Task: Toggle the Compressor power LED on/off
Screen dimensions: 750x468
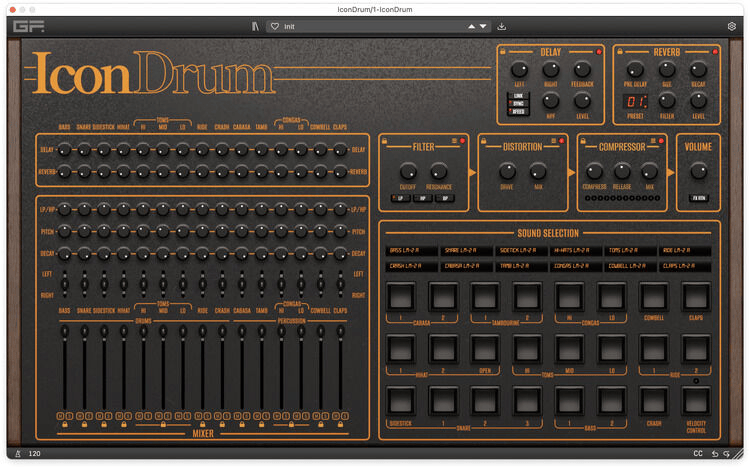Action: [x=662, y=141]
